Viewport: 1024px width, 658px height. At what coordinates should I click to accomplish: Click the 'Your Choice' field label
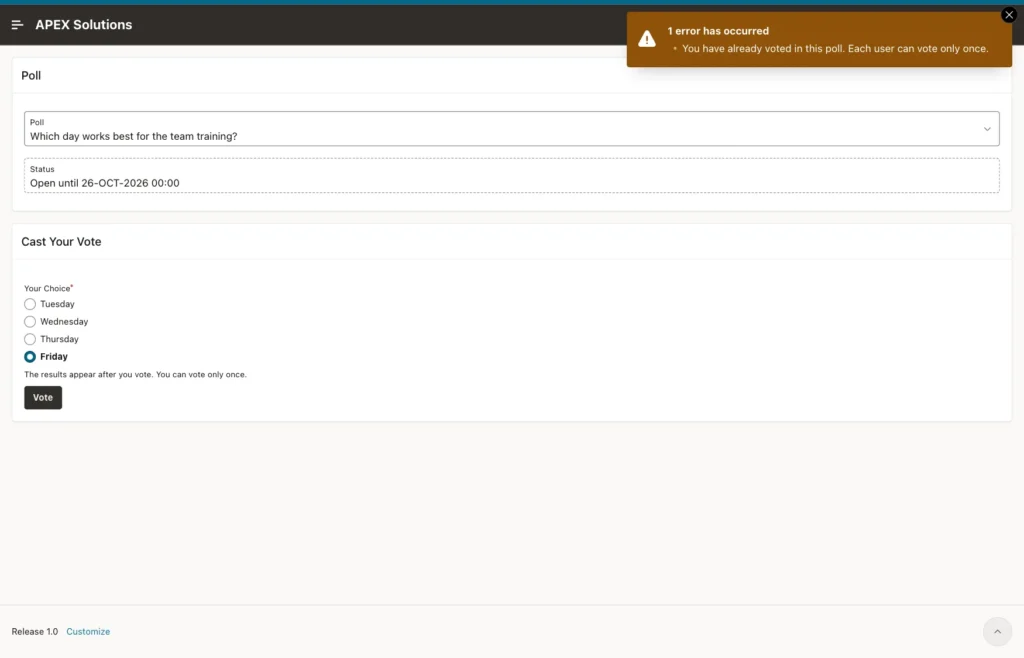[x=47, y=288]
